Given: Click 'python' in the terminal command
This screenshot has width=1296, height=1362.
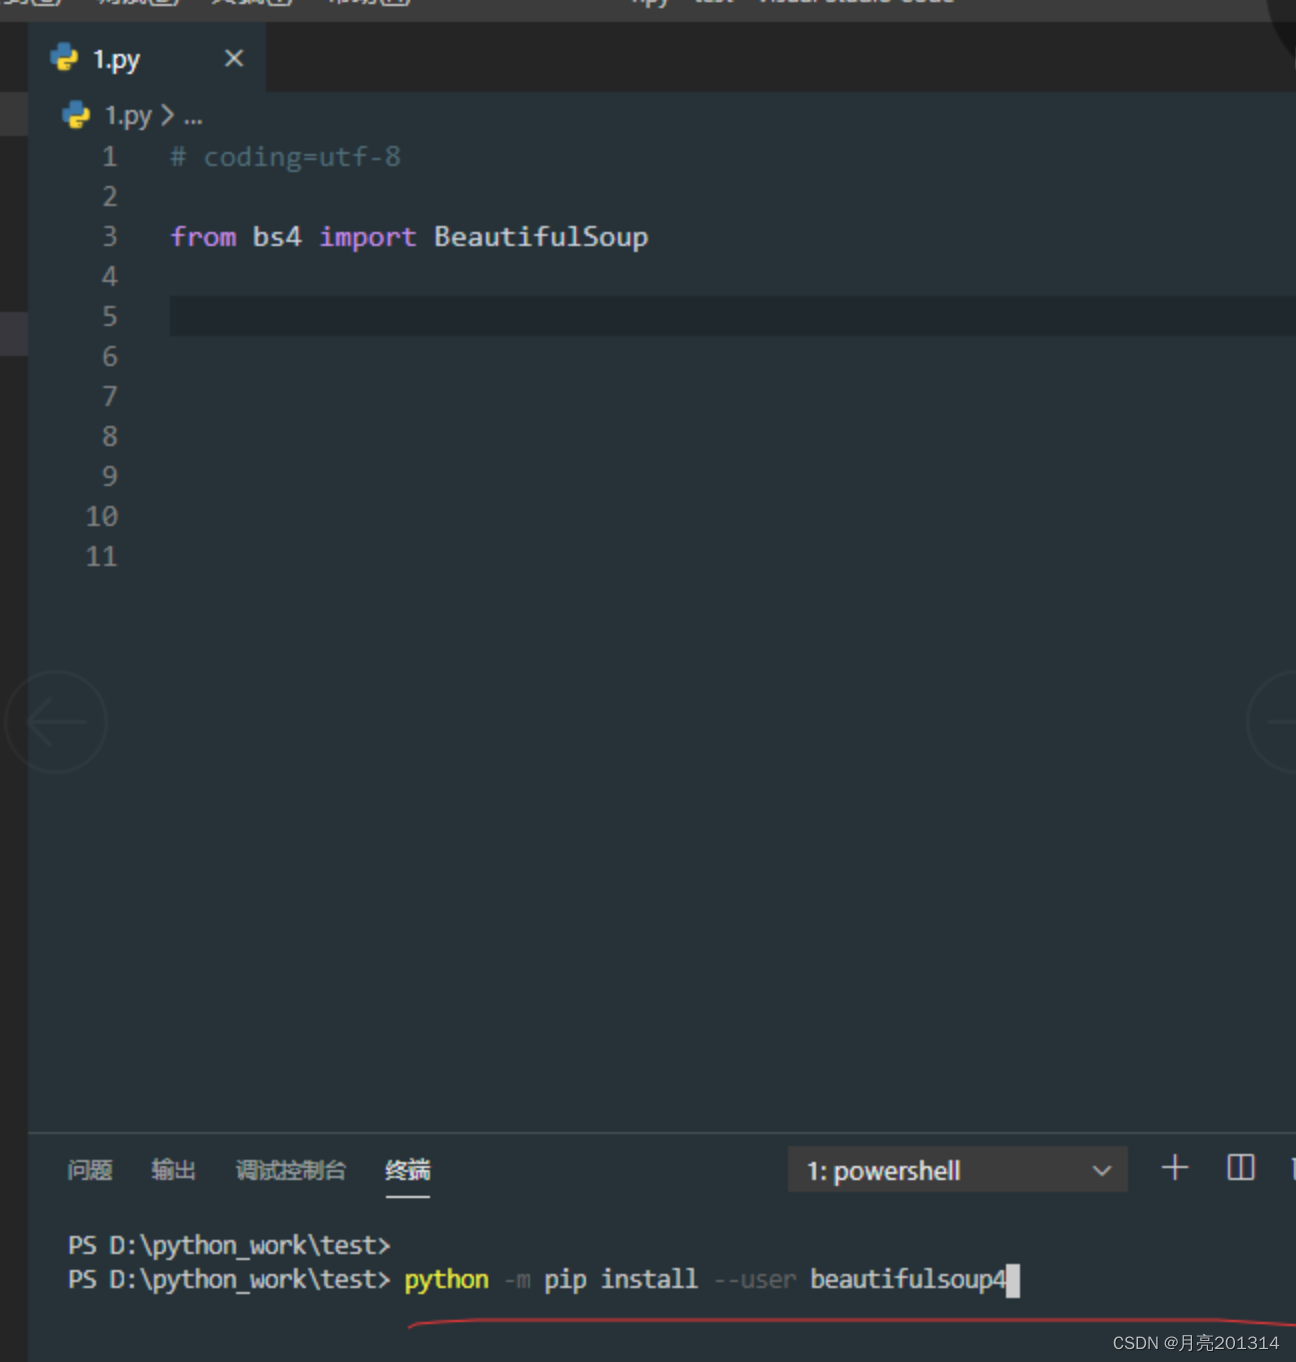Looking at the screenshot, I should [446, 1280].
